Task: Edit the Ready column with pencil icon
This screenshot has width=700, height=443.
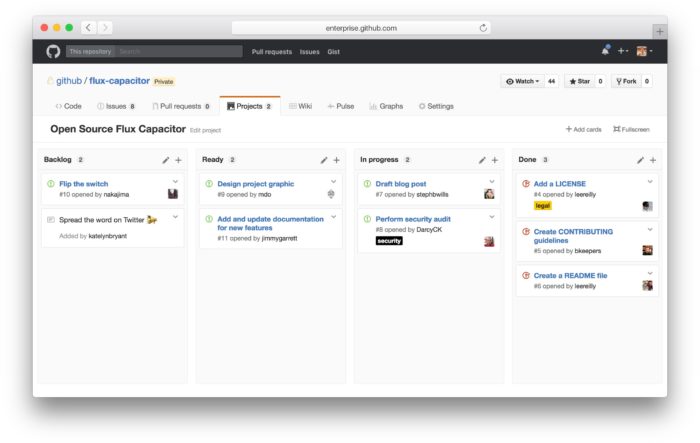Action: coord(324,160)
